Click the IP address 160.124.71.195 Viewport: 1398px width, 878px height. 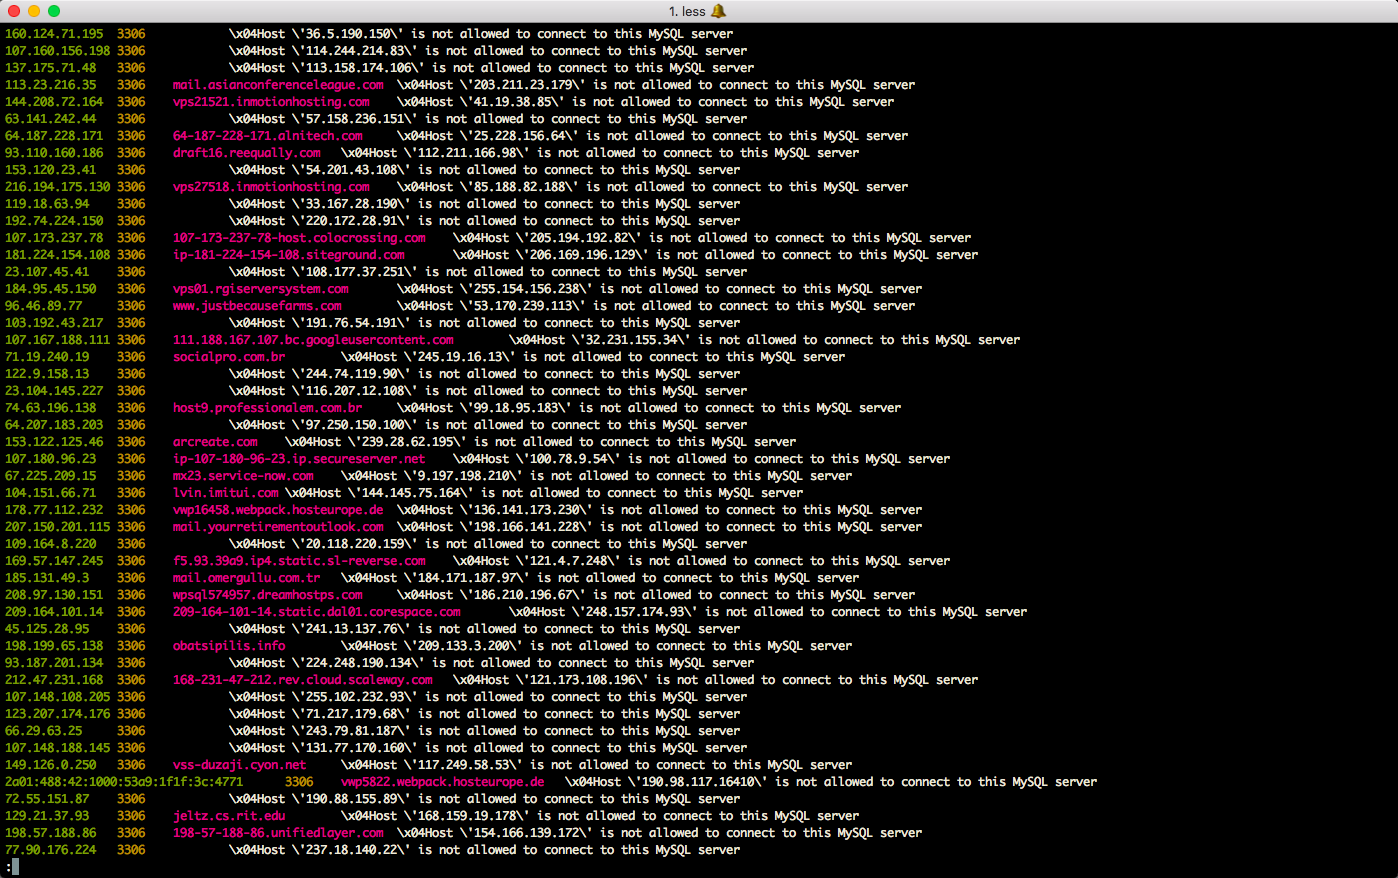(x=54, y=34)
